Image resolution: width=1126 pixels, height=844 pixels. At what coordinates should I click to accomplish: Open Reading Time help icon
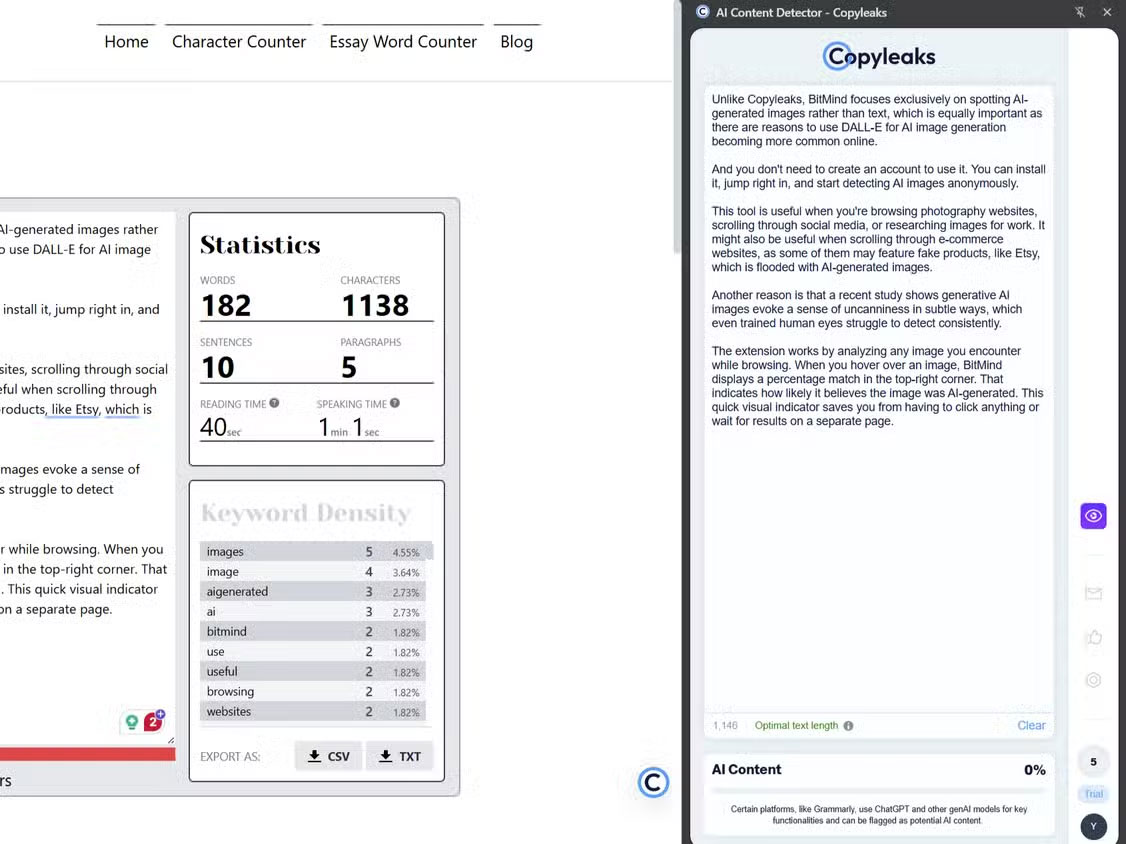(x=274, y=404)
